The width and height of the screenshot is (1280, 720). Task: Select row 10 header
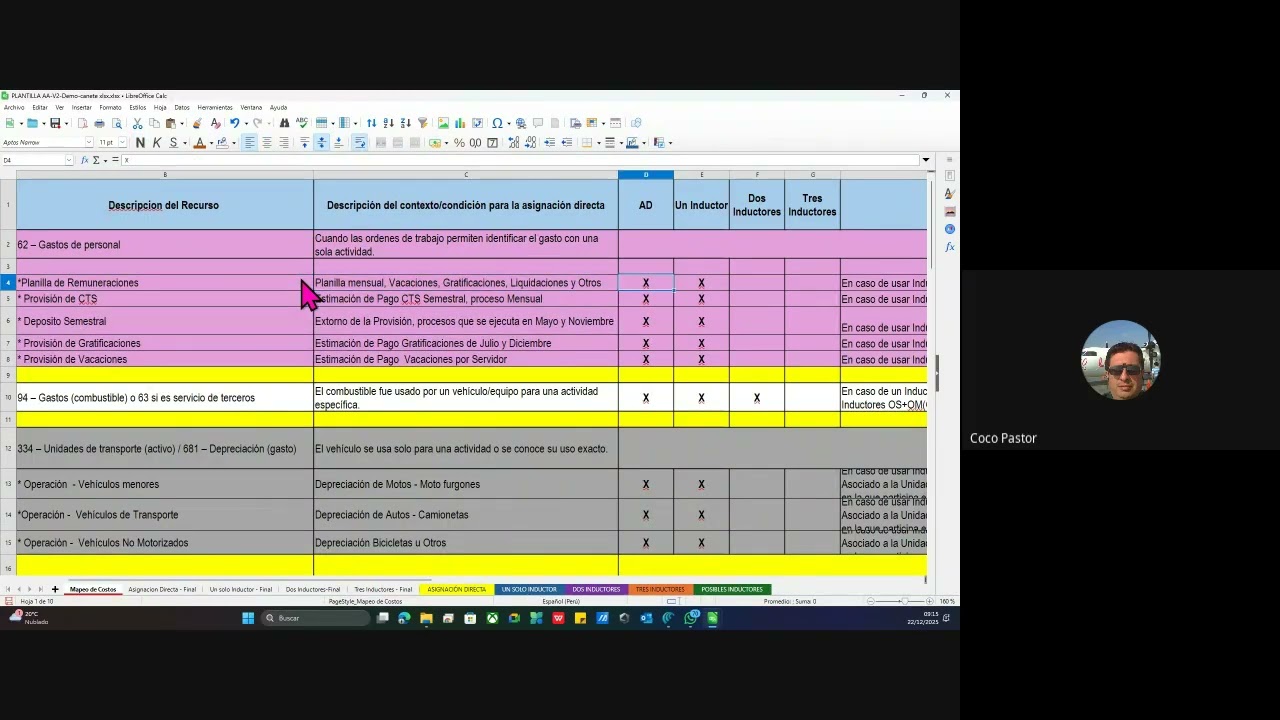point(8,398)
